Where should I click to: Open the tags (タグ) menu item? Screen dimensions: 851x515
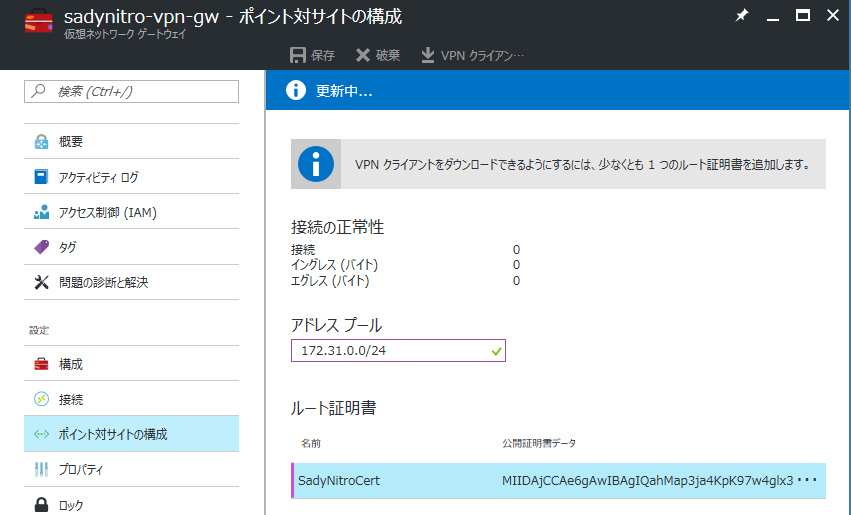click(x=131, y=247)
